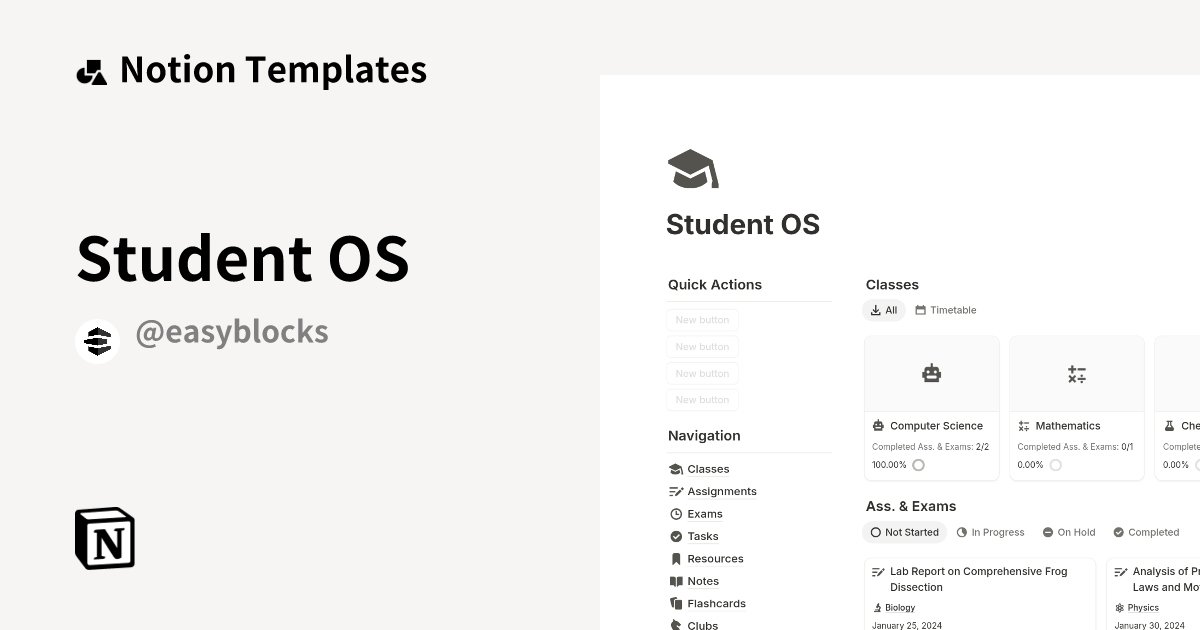The height and width of the screenshot is (630, 1200).
Task: Click the flashcards stack icon next to Flashcards
Action: click(x=676, y=603)
